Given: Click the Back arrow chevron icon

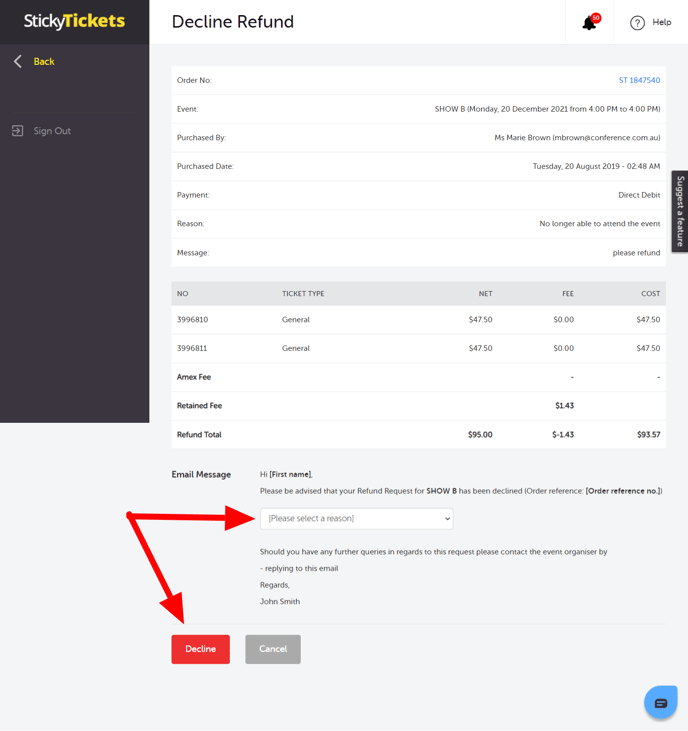Looking at the screenshot, I should pyautogui.click(x=17, y=62).
